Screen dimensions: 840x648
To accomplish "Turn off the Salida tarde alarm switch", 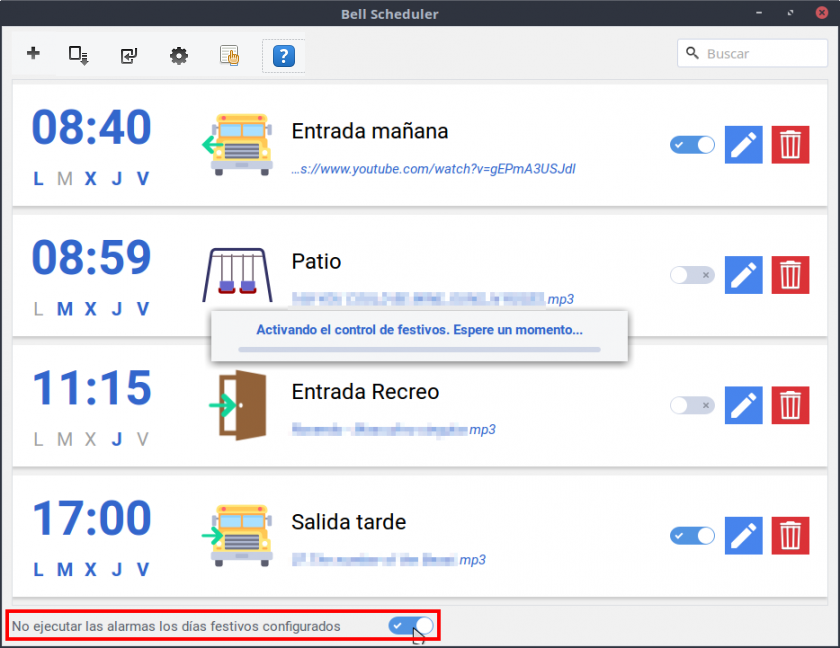I will coord(692,535).
